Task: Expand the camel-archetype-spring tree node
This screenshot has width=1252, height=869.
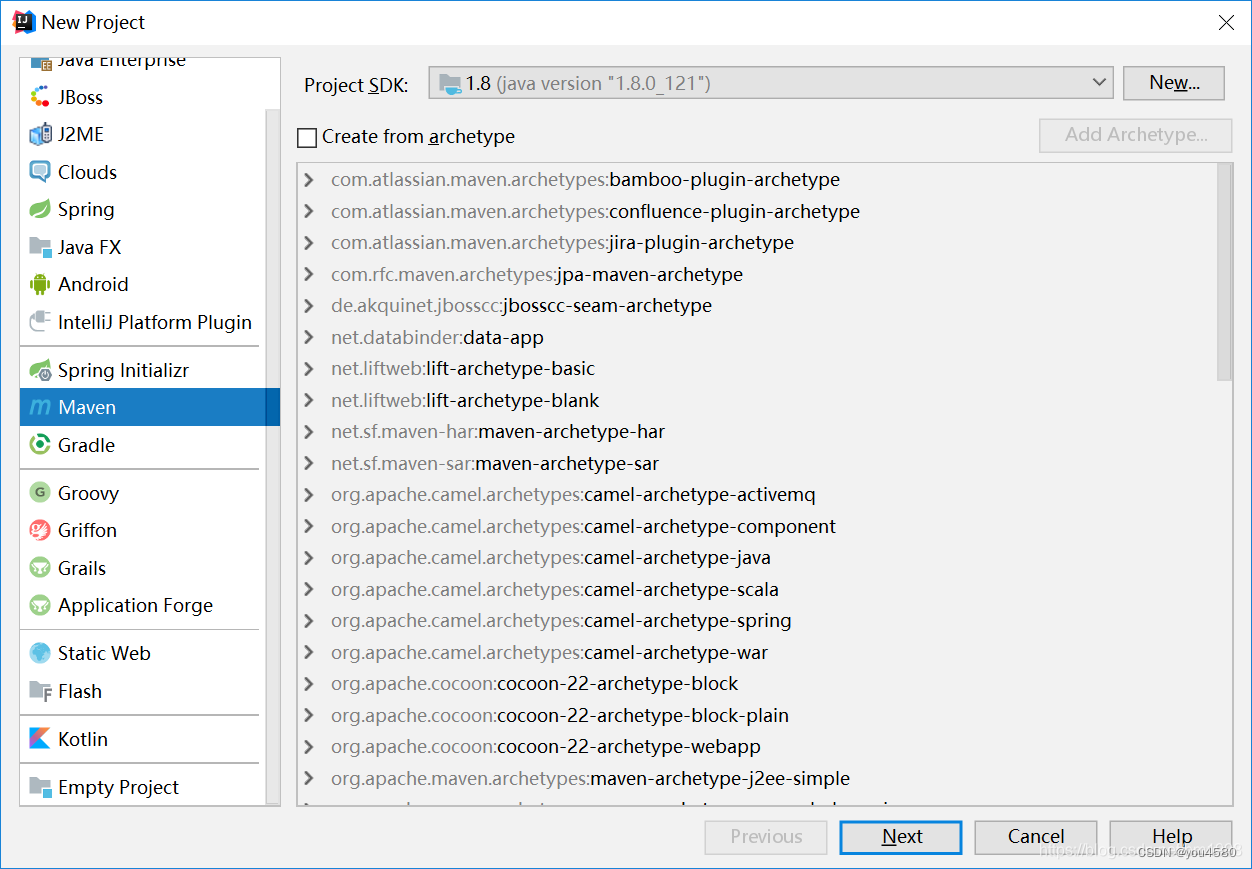Action: tap(309, 621)
